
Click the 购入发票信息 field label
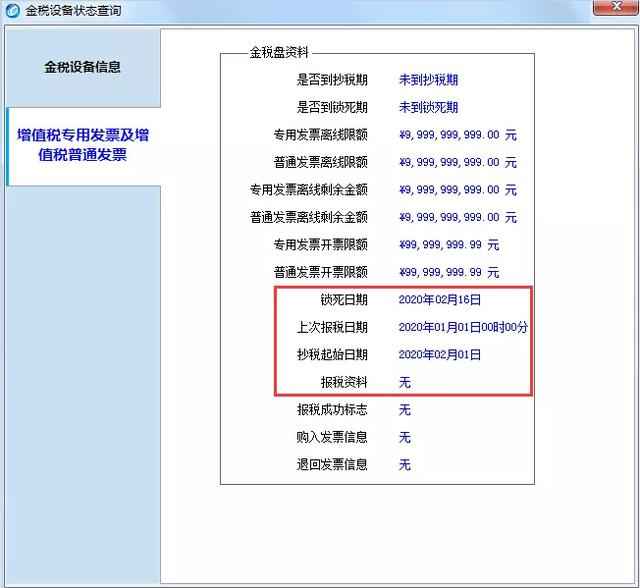(x=332, y=437)
